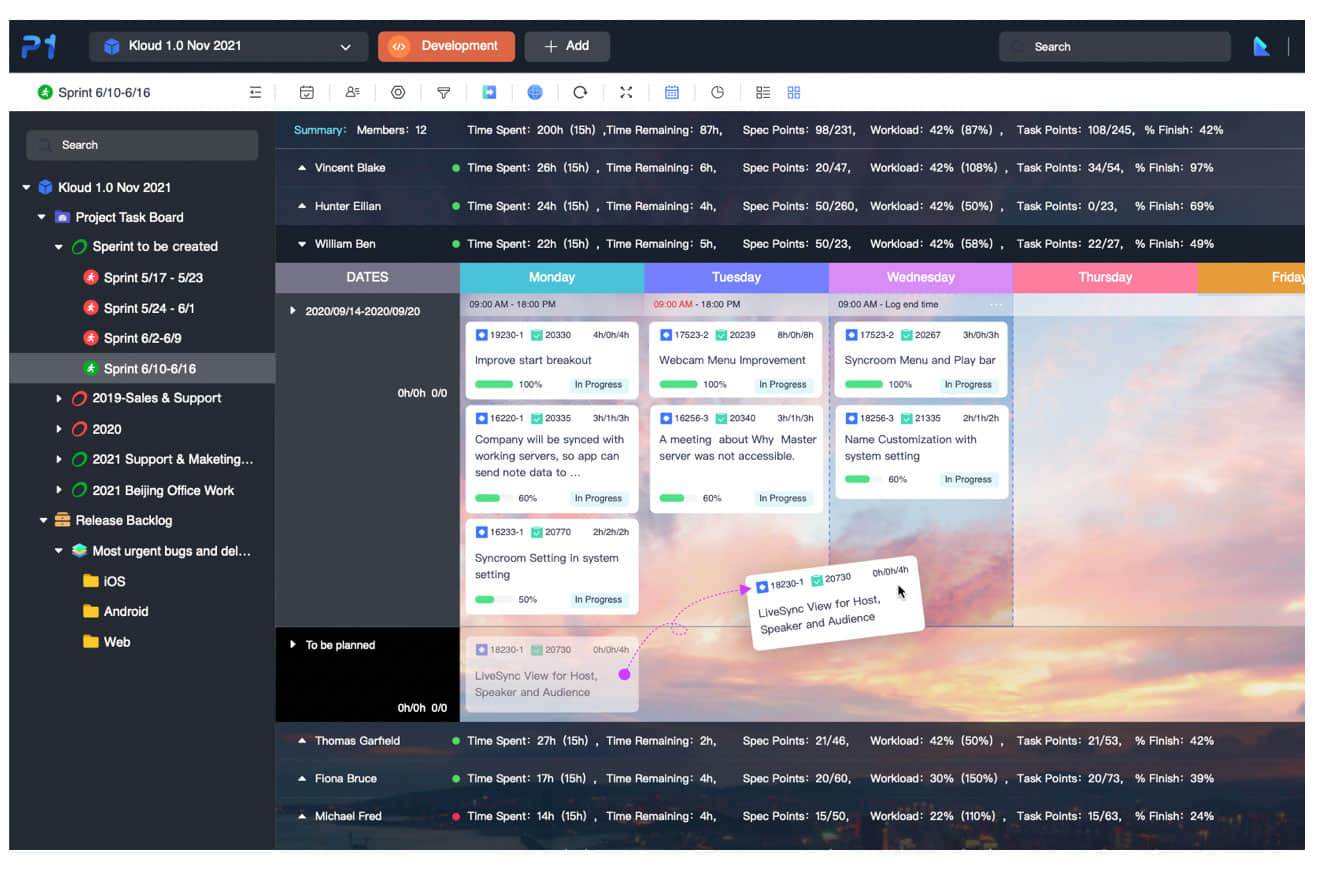Collapse the Kloud 1.0 Nov 2021 tree root
Viewport: 1318px width, 876px height.
point(26,187)
